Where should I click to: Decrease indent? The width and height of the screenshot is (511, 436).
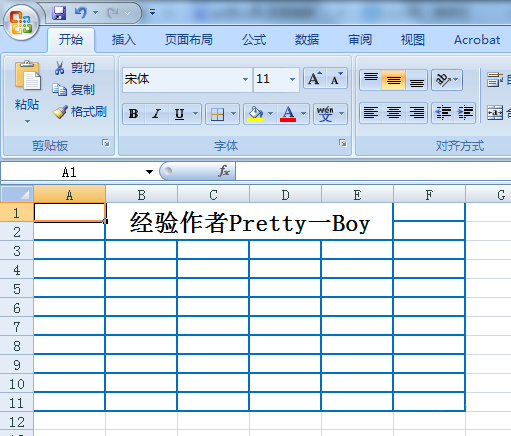[443, 113]
